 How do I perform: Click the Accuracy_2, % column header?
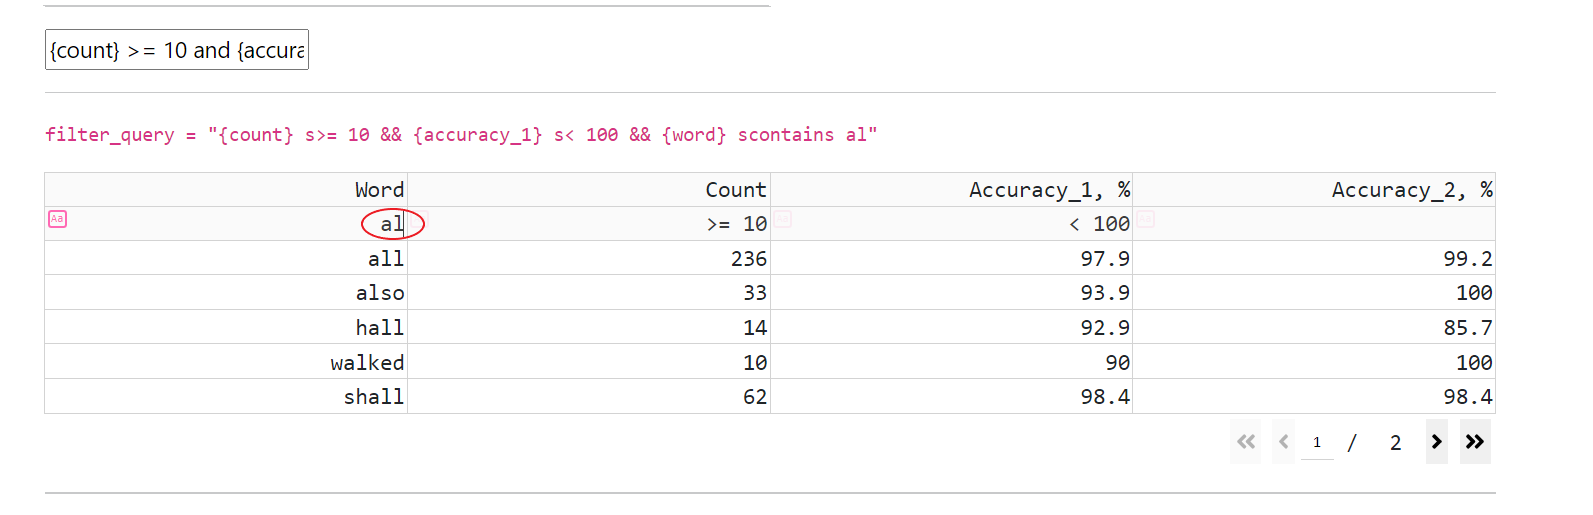(x=1411, y=190)
